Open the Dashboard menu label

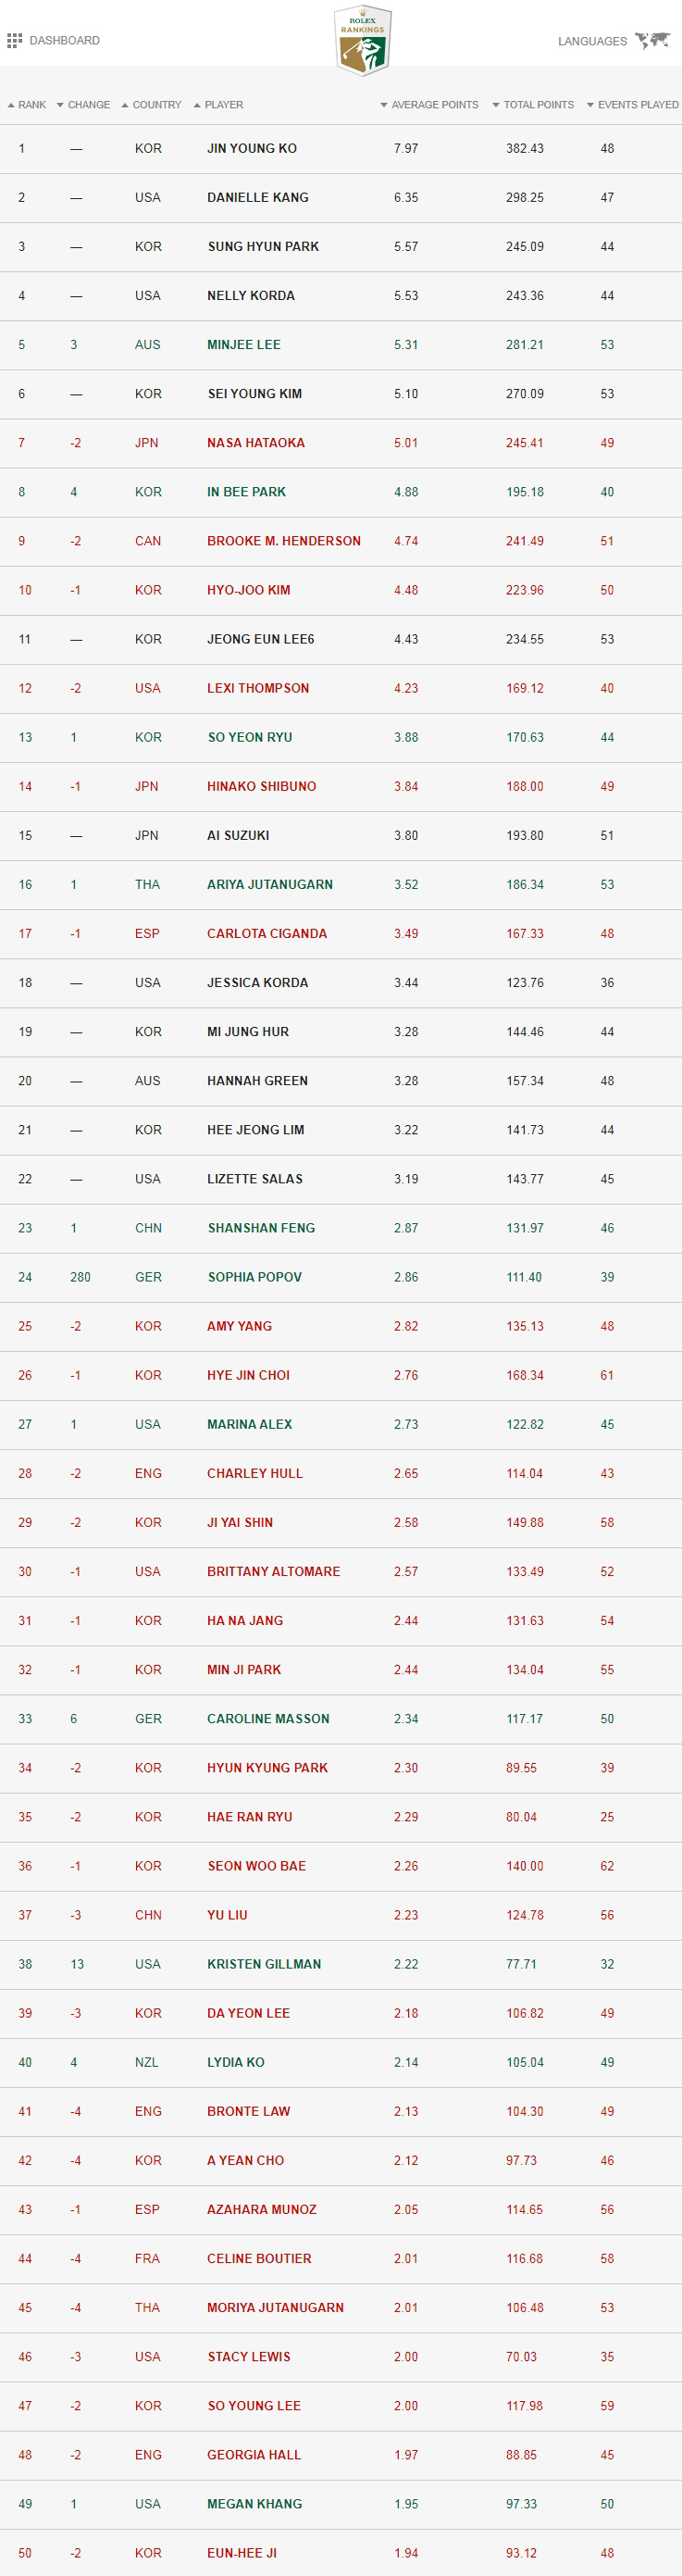[x=65, y=41]
